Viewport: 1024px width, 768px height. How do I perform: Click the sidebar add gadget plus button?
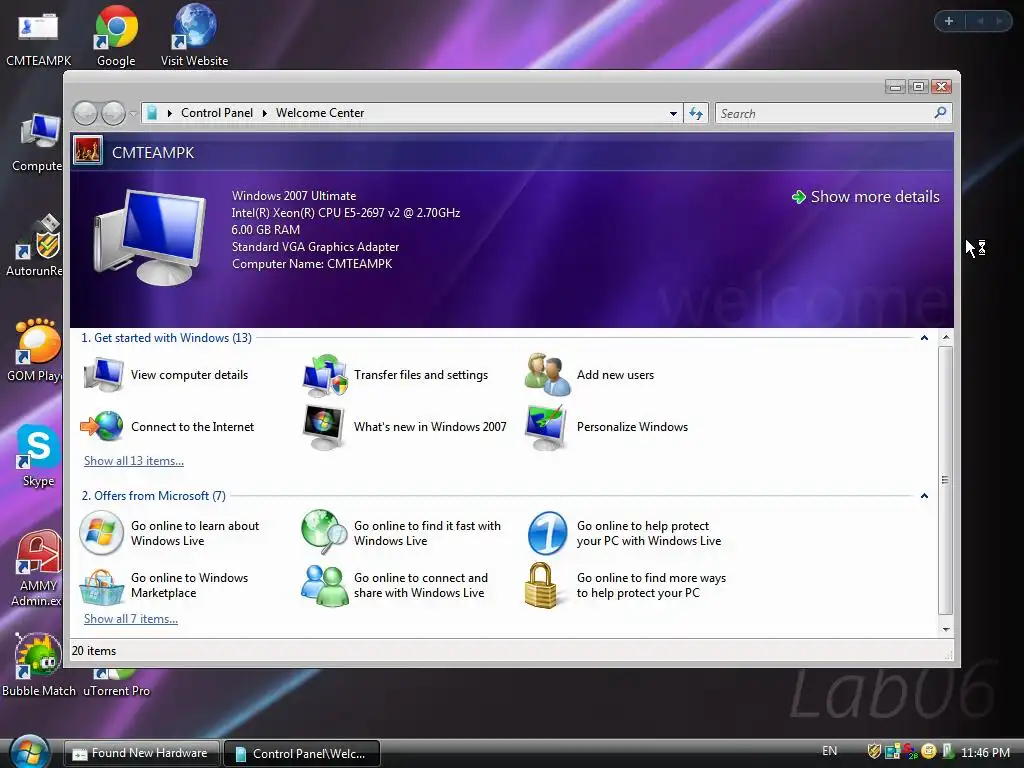click(949, 21)
